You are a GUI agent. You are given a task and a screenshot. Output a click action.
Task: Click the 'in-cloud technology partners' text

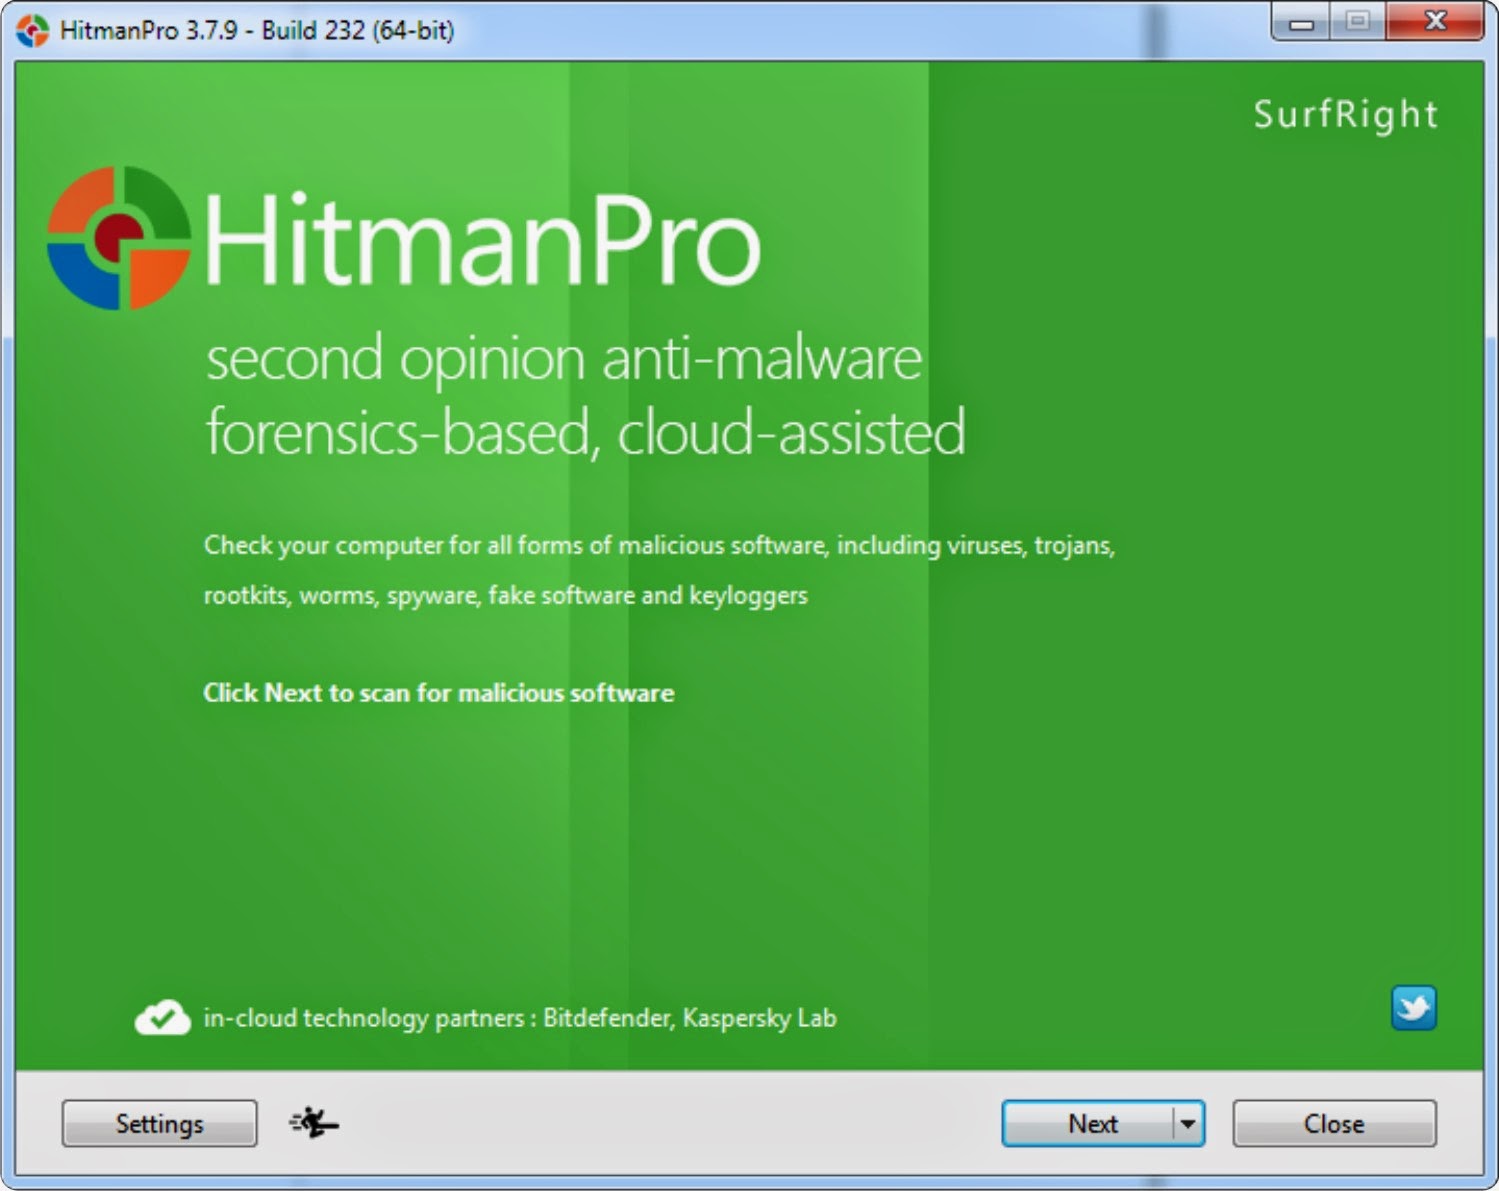coord(520,1018)
